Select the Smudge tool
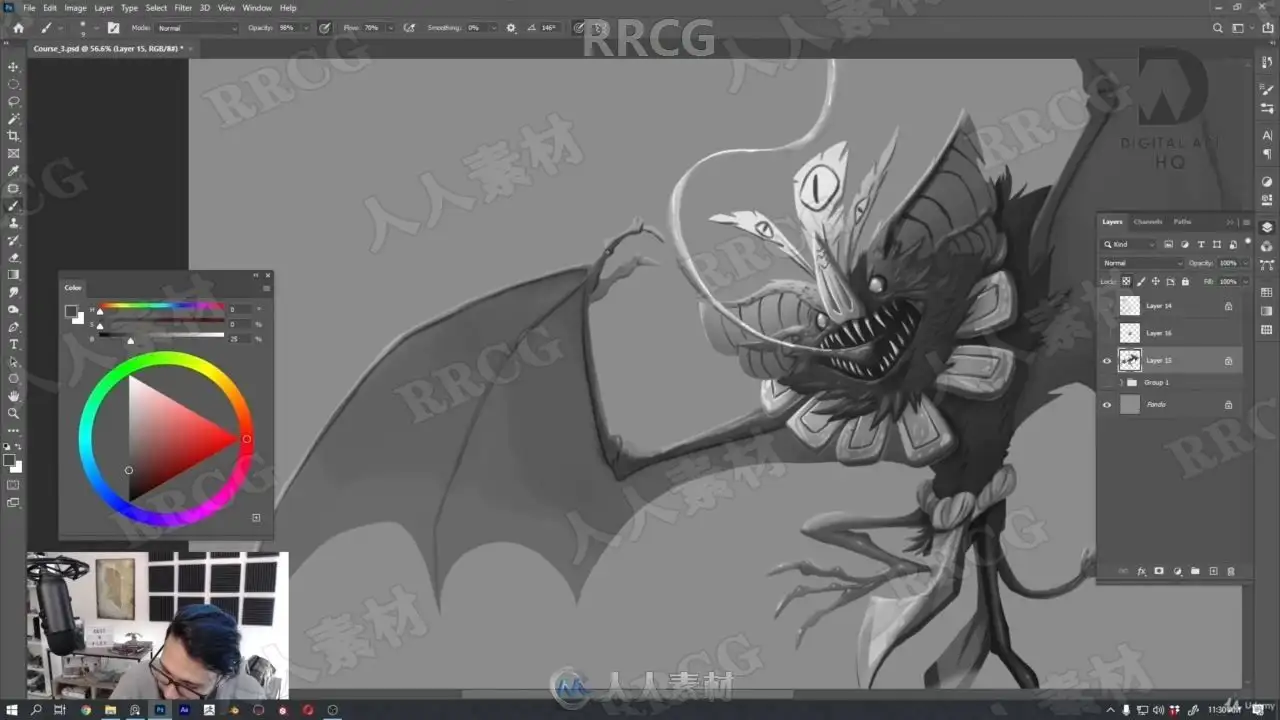The height and width of the screenshot is (720, 1280). 13,292
